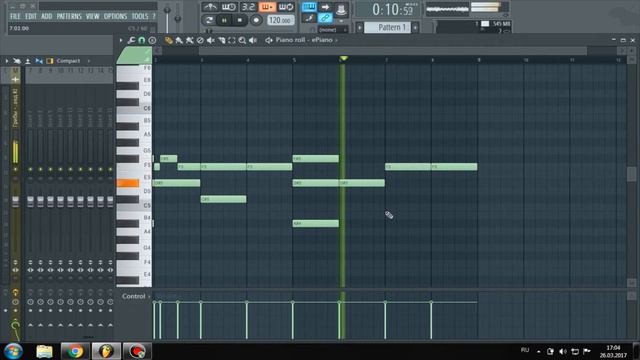Toggle the master track mute LED
The width and height of the screenshot is (640, 360).
pyautogui.click(x=16, y=169)
